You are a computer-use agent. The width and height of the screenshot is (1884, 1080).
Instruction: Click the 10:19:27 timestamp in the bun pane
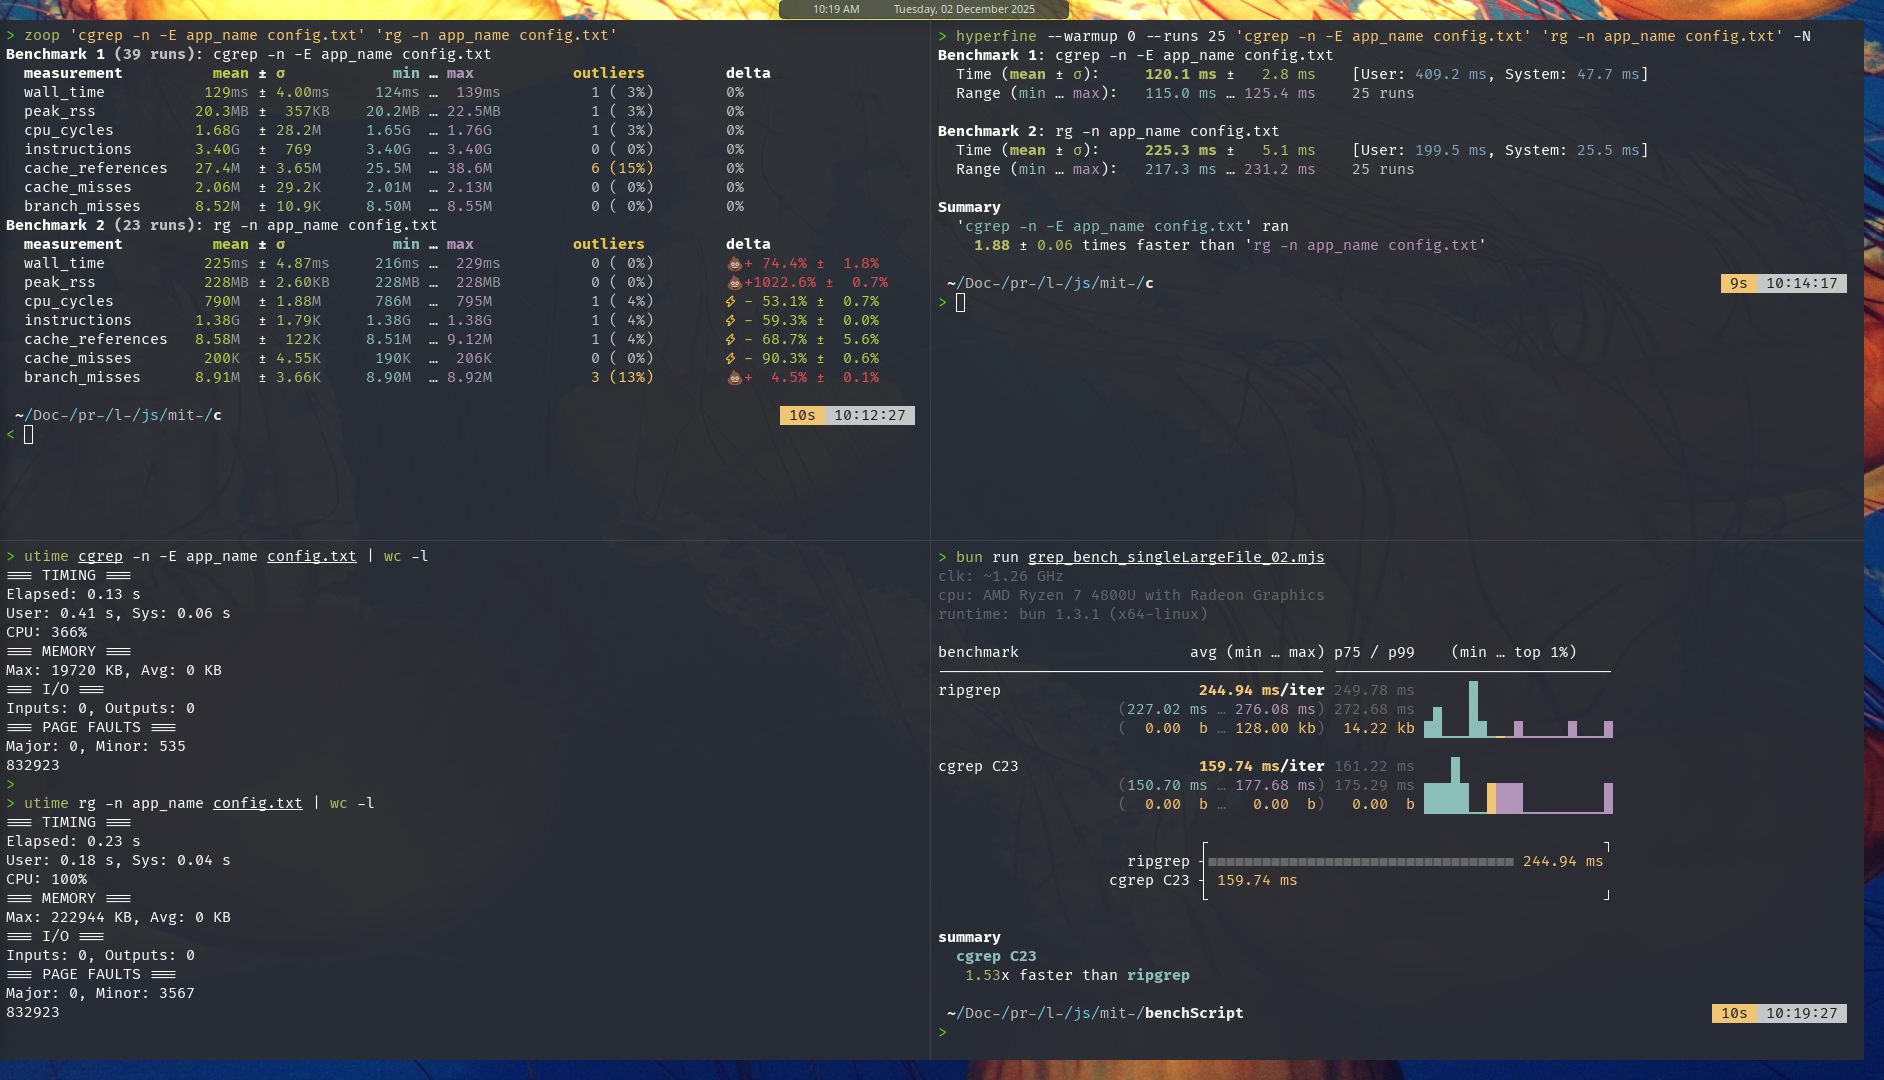click(x=1801, y=1013)
